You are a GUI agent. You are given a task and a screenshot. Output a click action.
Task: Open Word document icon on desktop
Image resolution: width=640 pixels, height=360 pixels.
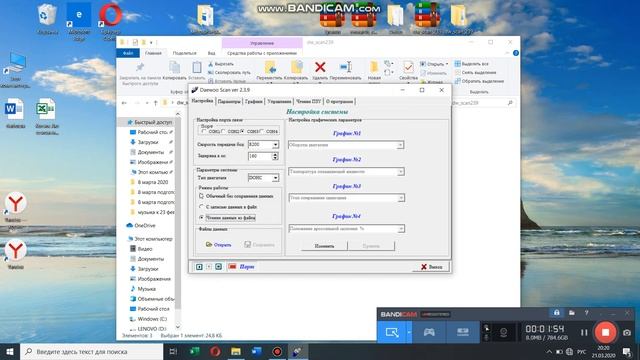point(15,109)
